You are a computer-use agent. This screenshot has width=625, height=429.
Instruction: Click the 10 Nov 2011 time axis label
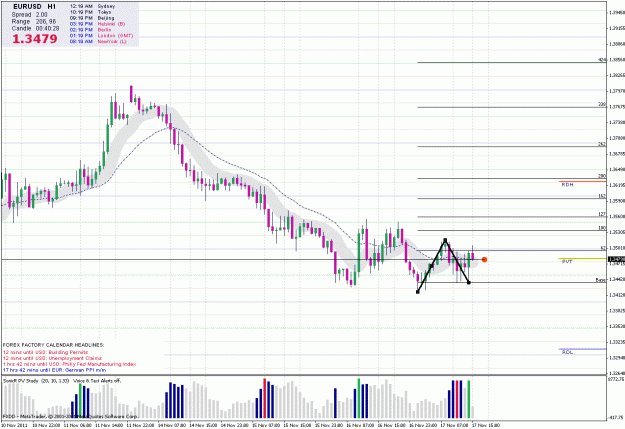click(14, 425)
